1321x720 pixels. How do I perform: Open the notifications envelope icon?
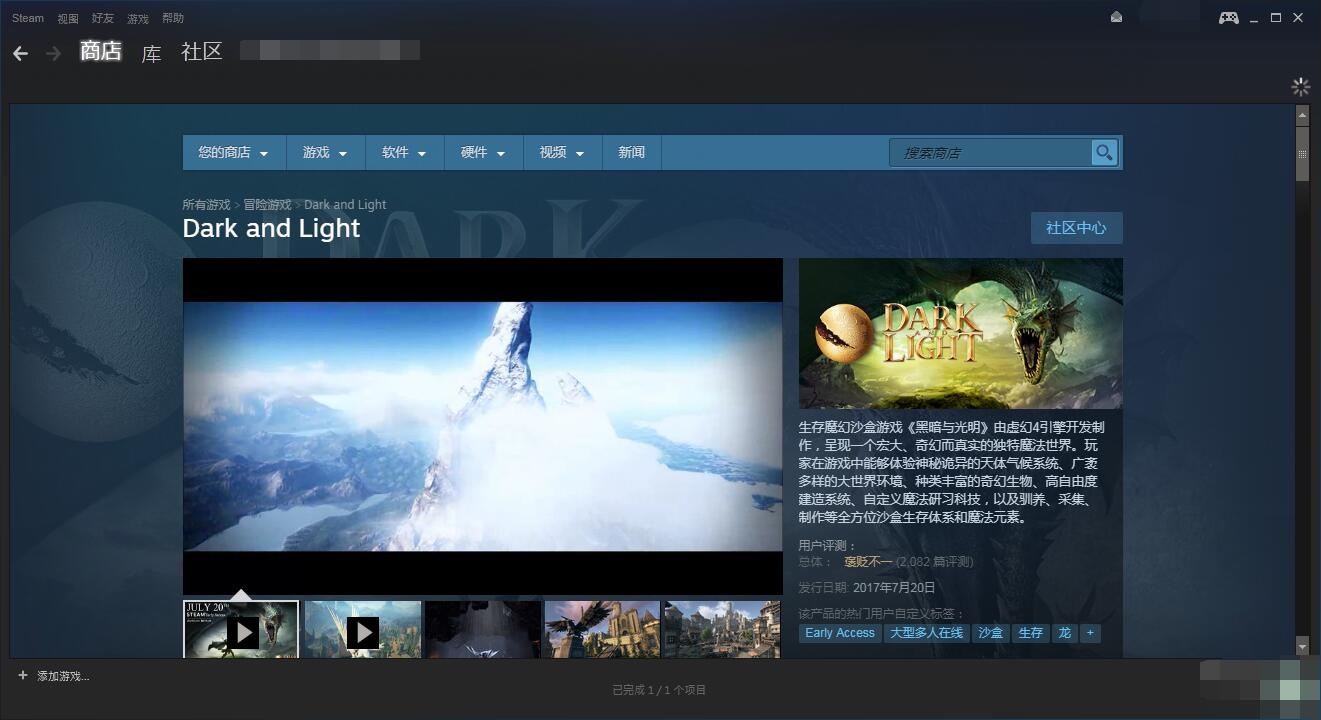(1116, 17)
